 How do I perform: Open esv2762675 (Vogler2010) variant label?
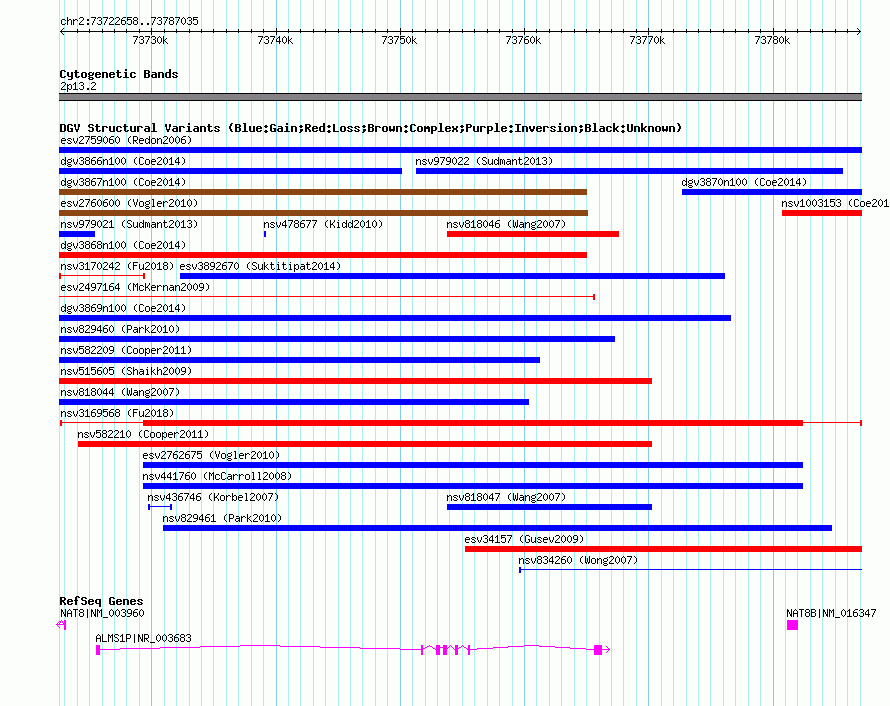pos(211,455)
